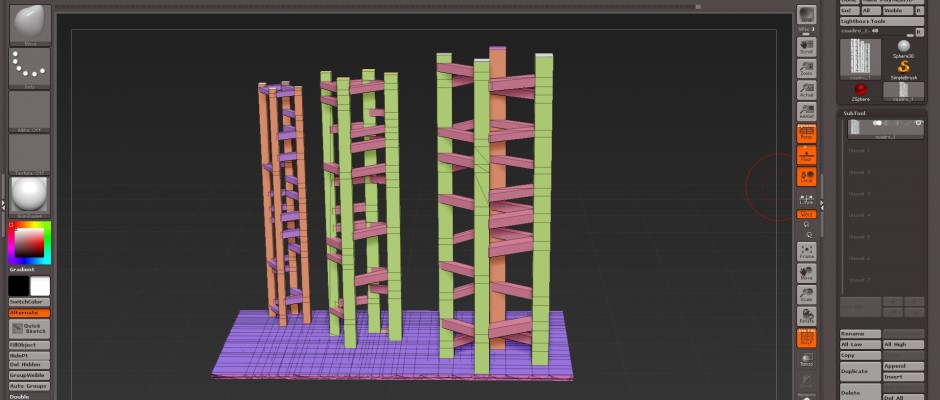Click the Duplicate subtool button
Image resolution: width=940 pixels, height=400 pixels.
[x=859, y=370]
